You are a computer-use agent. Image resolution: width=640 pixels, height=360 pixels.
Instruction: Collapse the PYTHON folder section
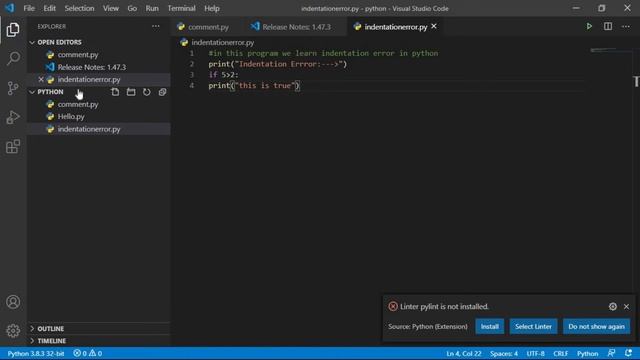pos(50,92)
